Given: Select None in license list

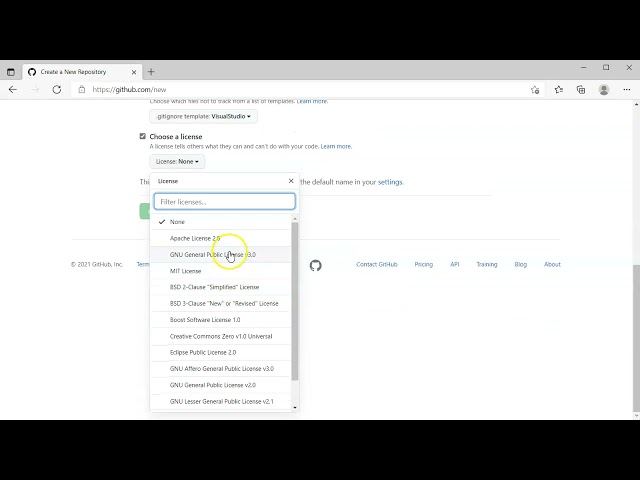Looking at the screenshot, I should tap(220, 222).
